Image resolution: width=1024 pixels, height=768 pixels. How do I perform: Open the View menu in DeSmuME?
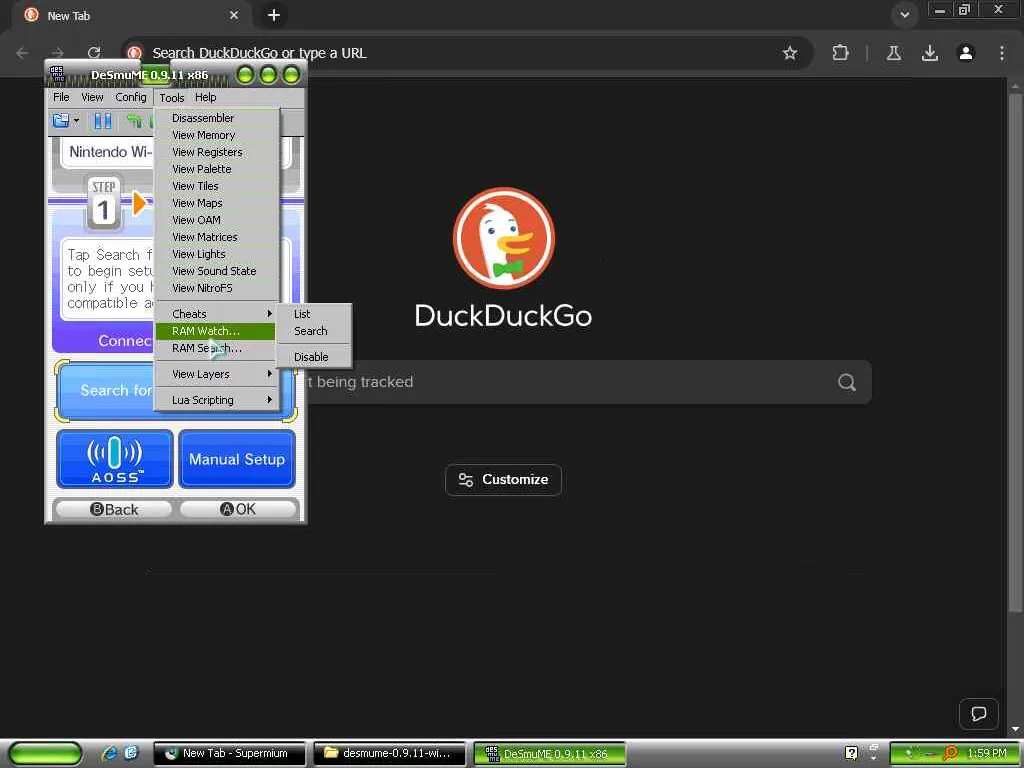coord(92,97)
